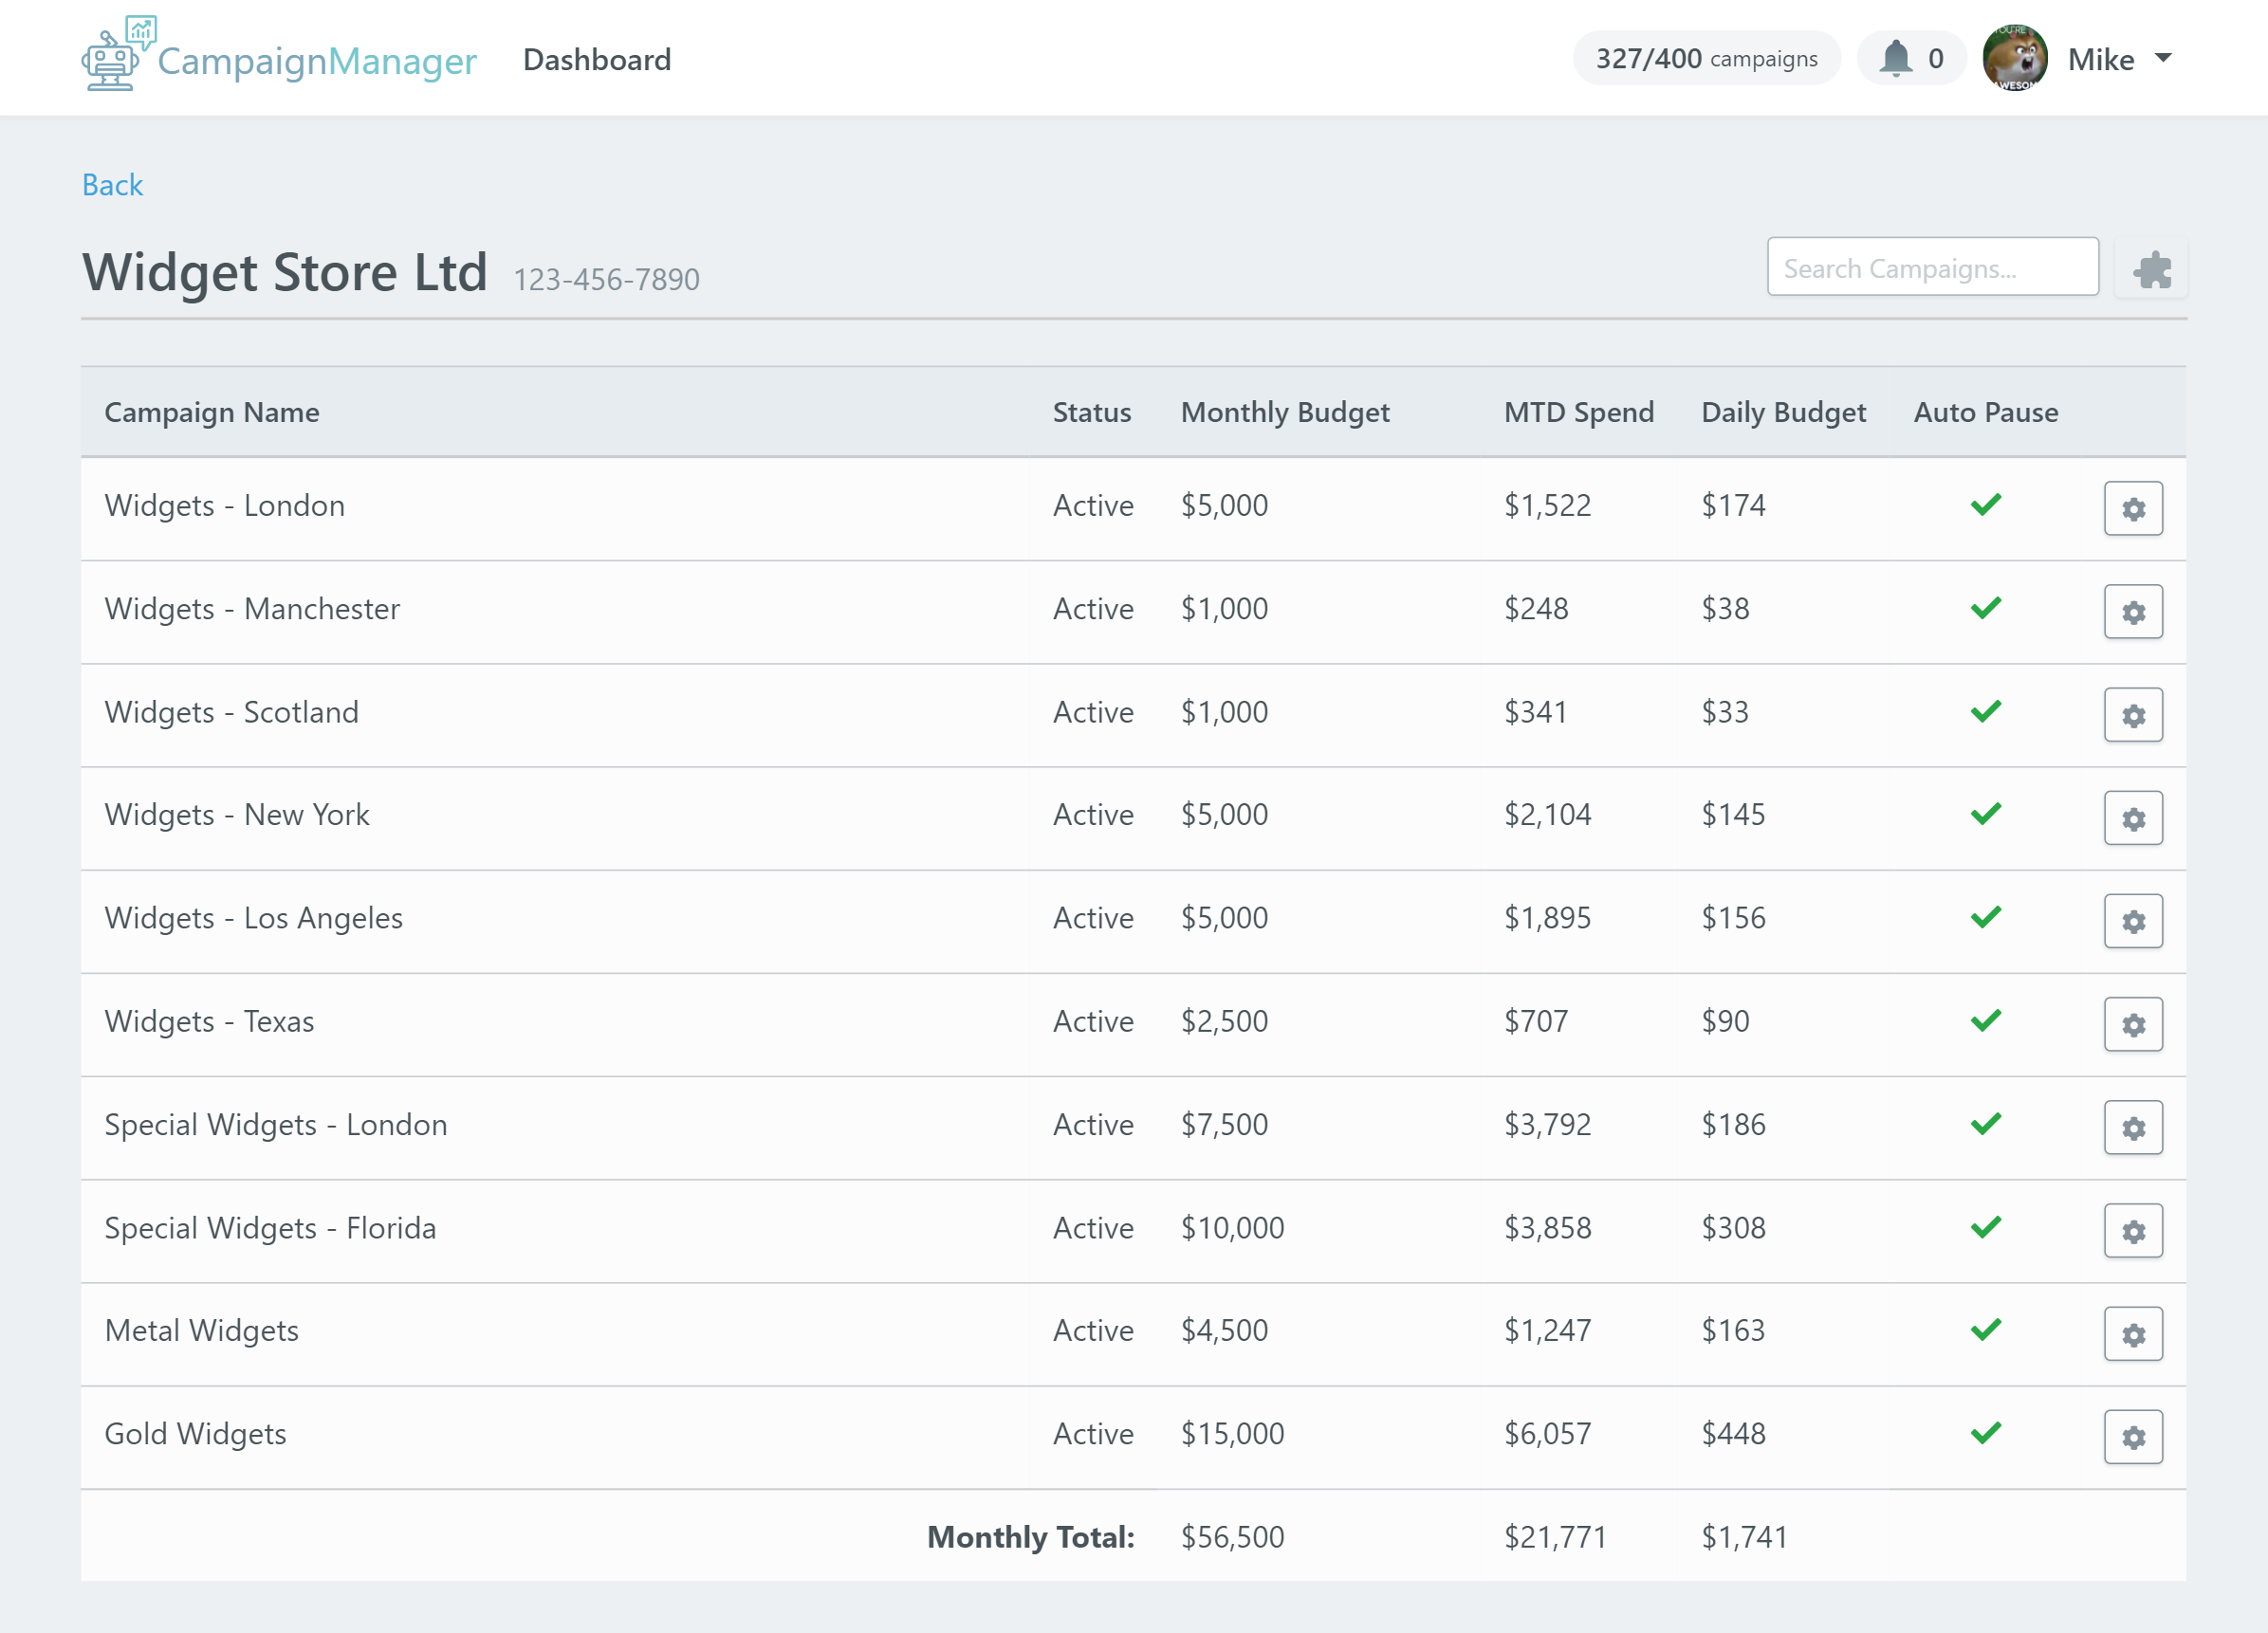
Task: Toggle Auto Pause checkmark for Widgets - London
Action: tap(1986, 504)
